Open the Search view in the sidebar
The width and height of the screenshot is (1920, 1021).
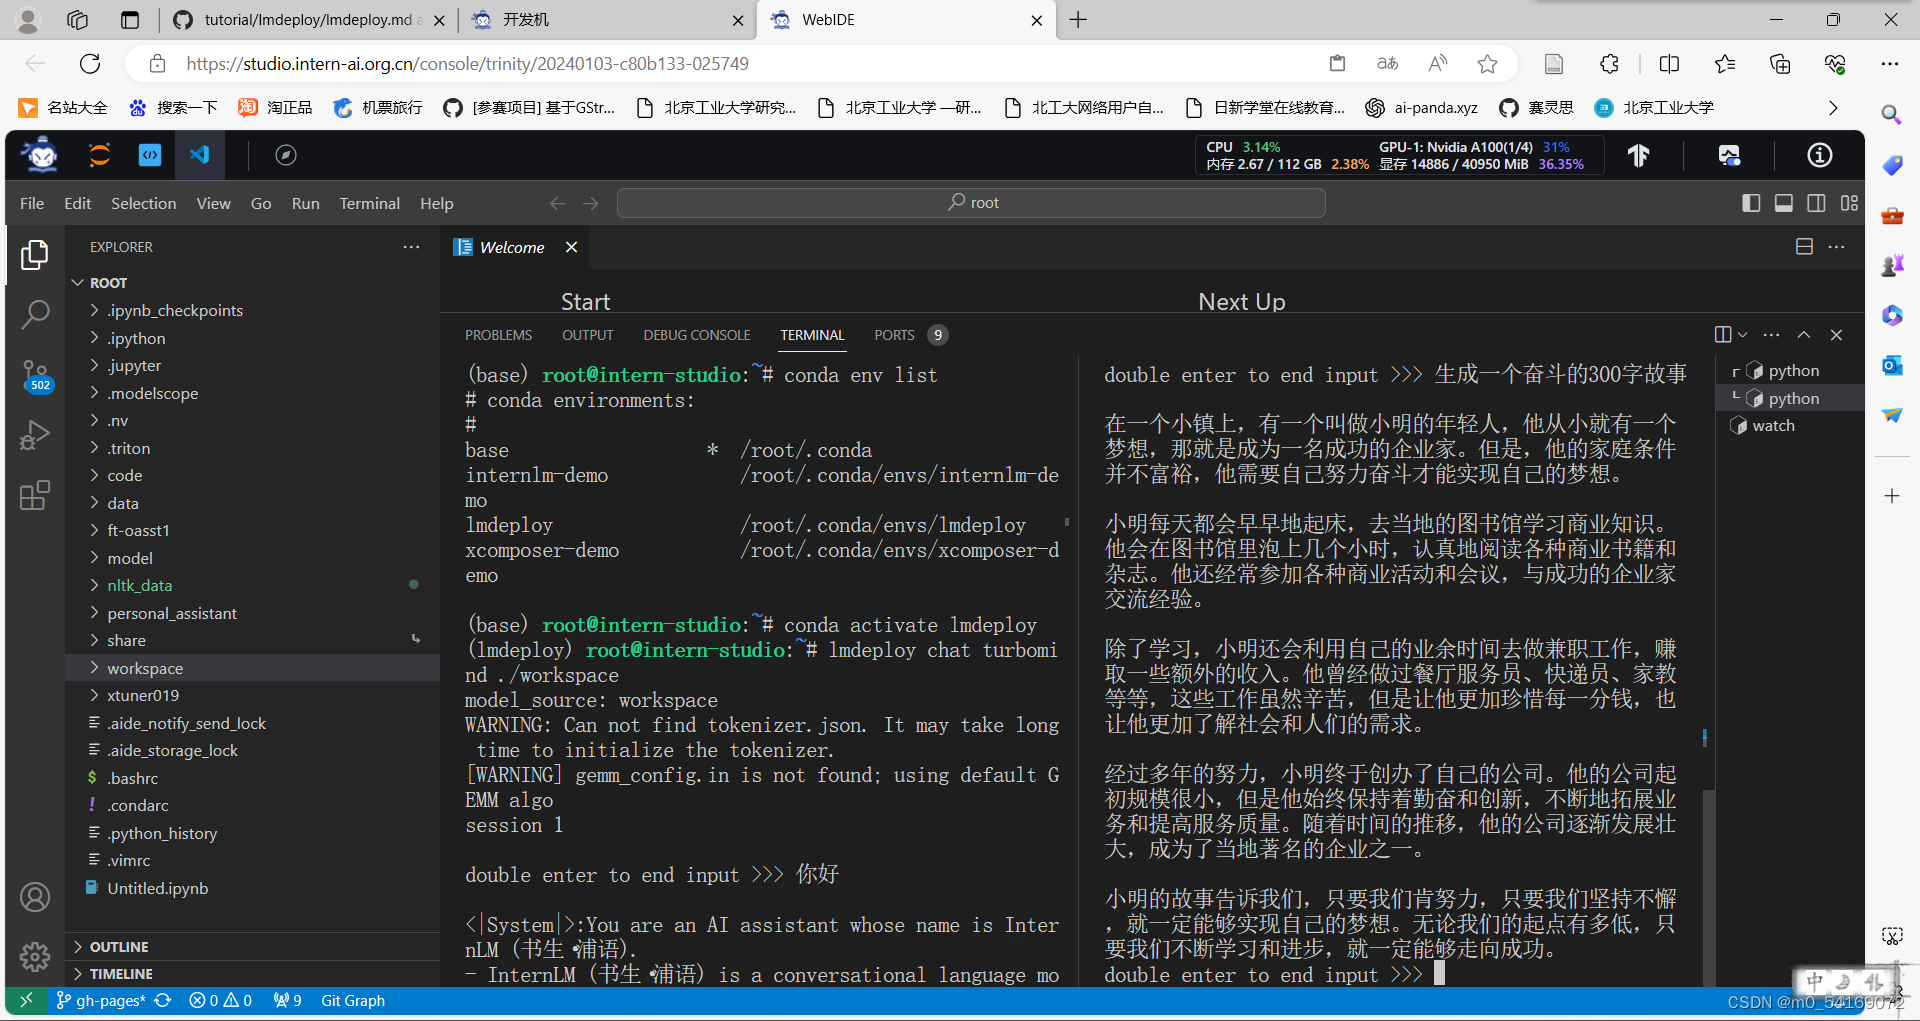point(36,314)
